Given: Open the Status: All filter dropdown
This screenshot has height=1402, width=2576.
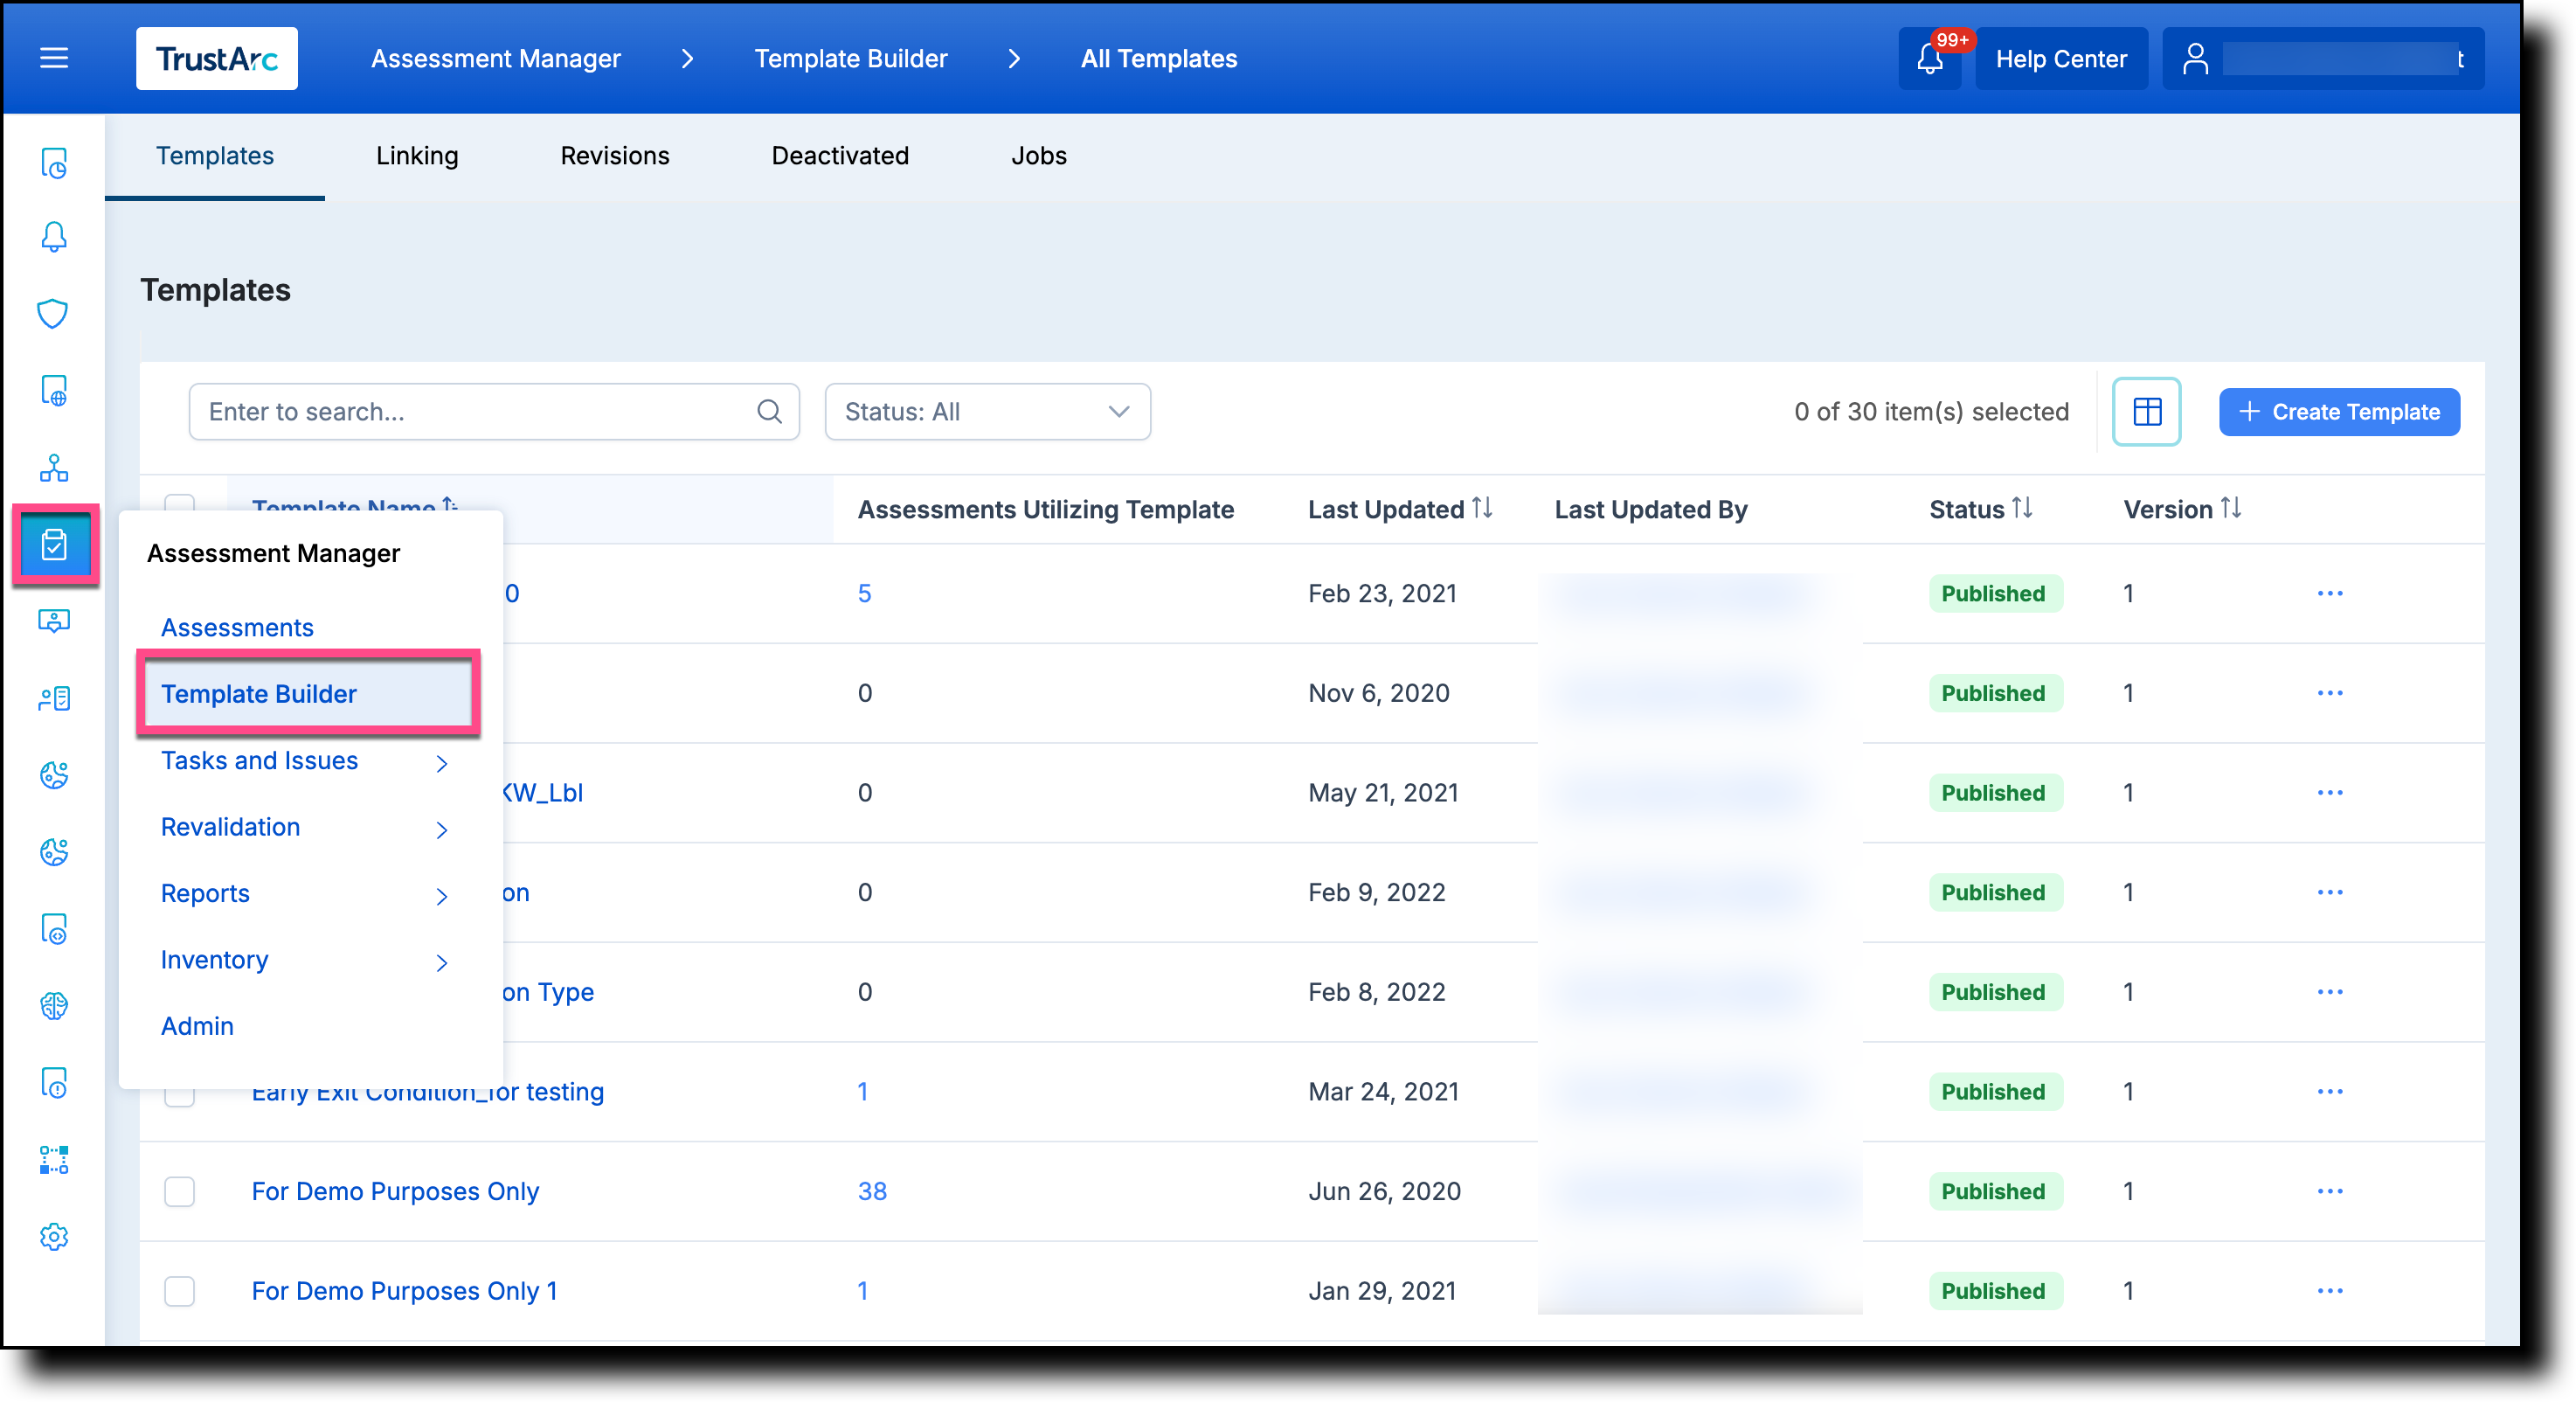Looking at the screenshot, I should point(987,411).
